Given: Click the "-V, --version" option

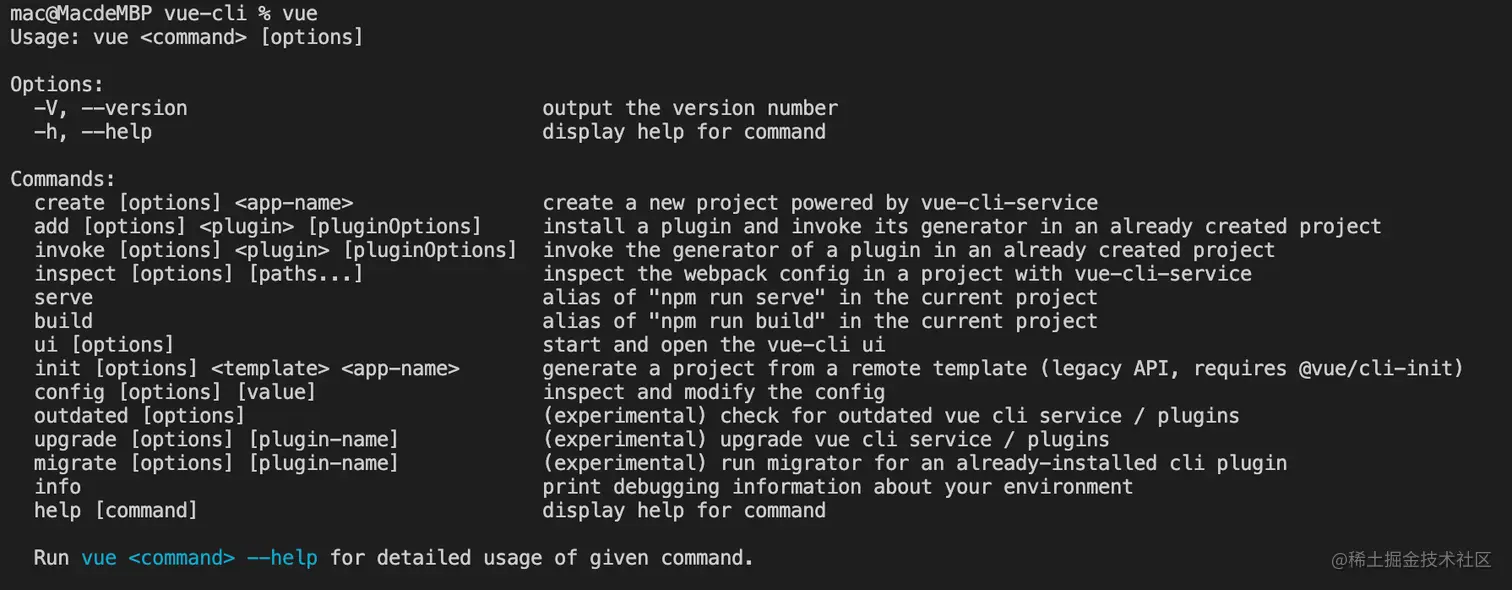Looking at the screenshot, I should (110, 108).
